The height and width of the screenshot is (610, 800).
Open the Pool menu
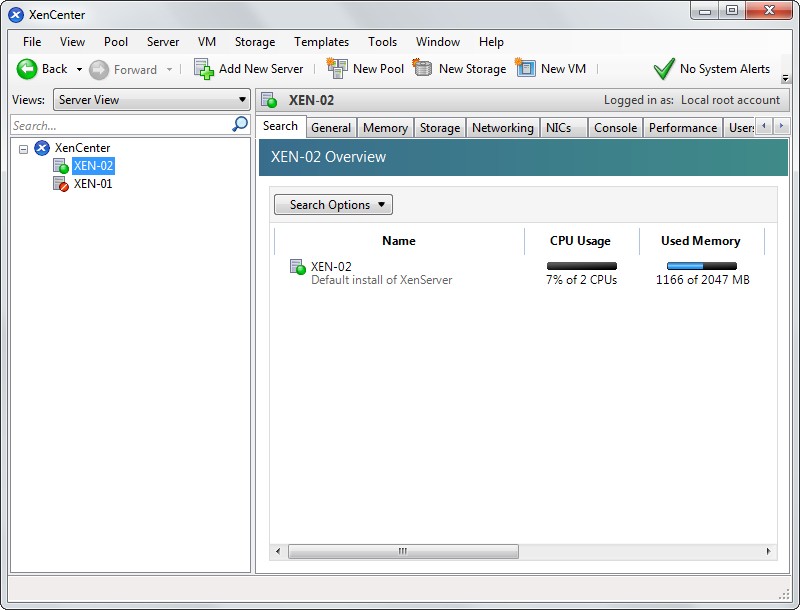(x=116, y=42)
